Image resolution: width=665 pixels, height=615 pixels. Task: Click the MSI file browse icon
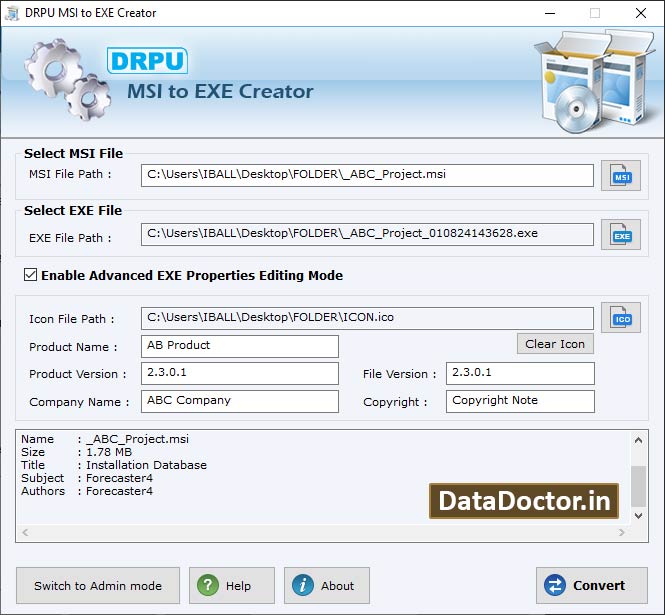[620, 176]
